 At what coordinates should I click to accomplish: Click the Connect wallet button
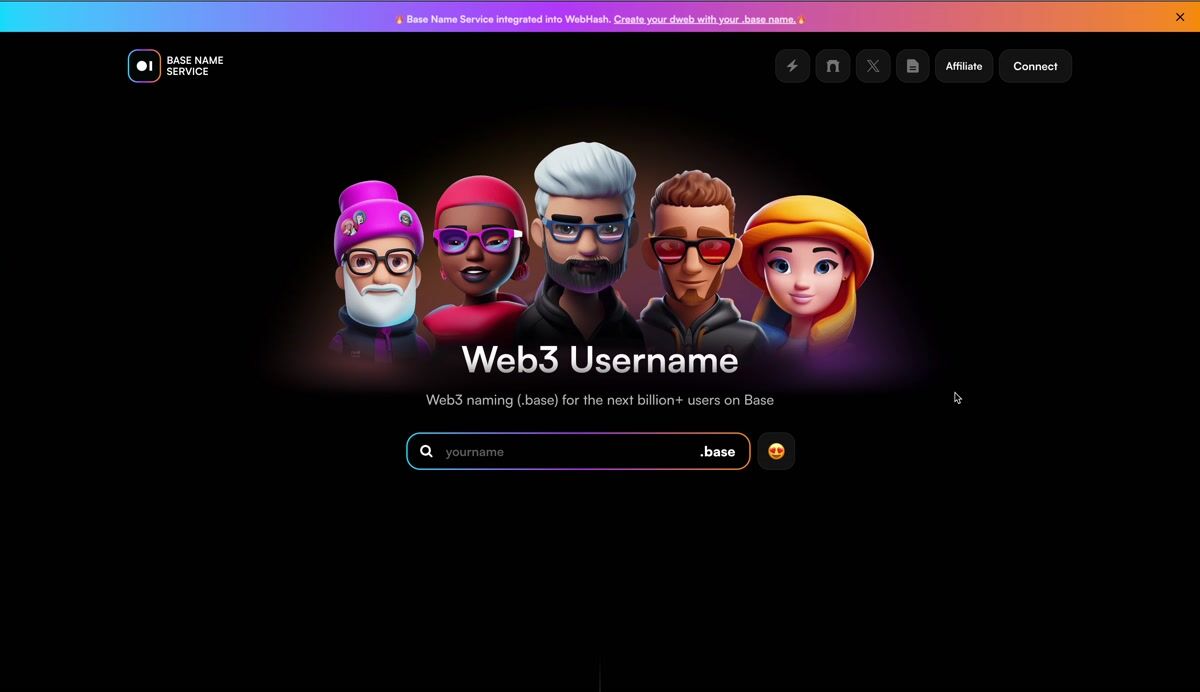click(1035, 66)
